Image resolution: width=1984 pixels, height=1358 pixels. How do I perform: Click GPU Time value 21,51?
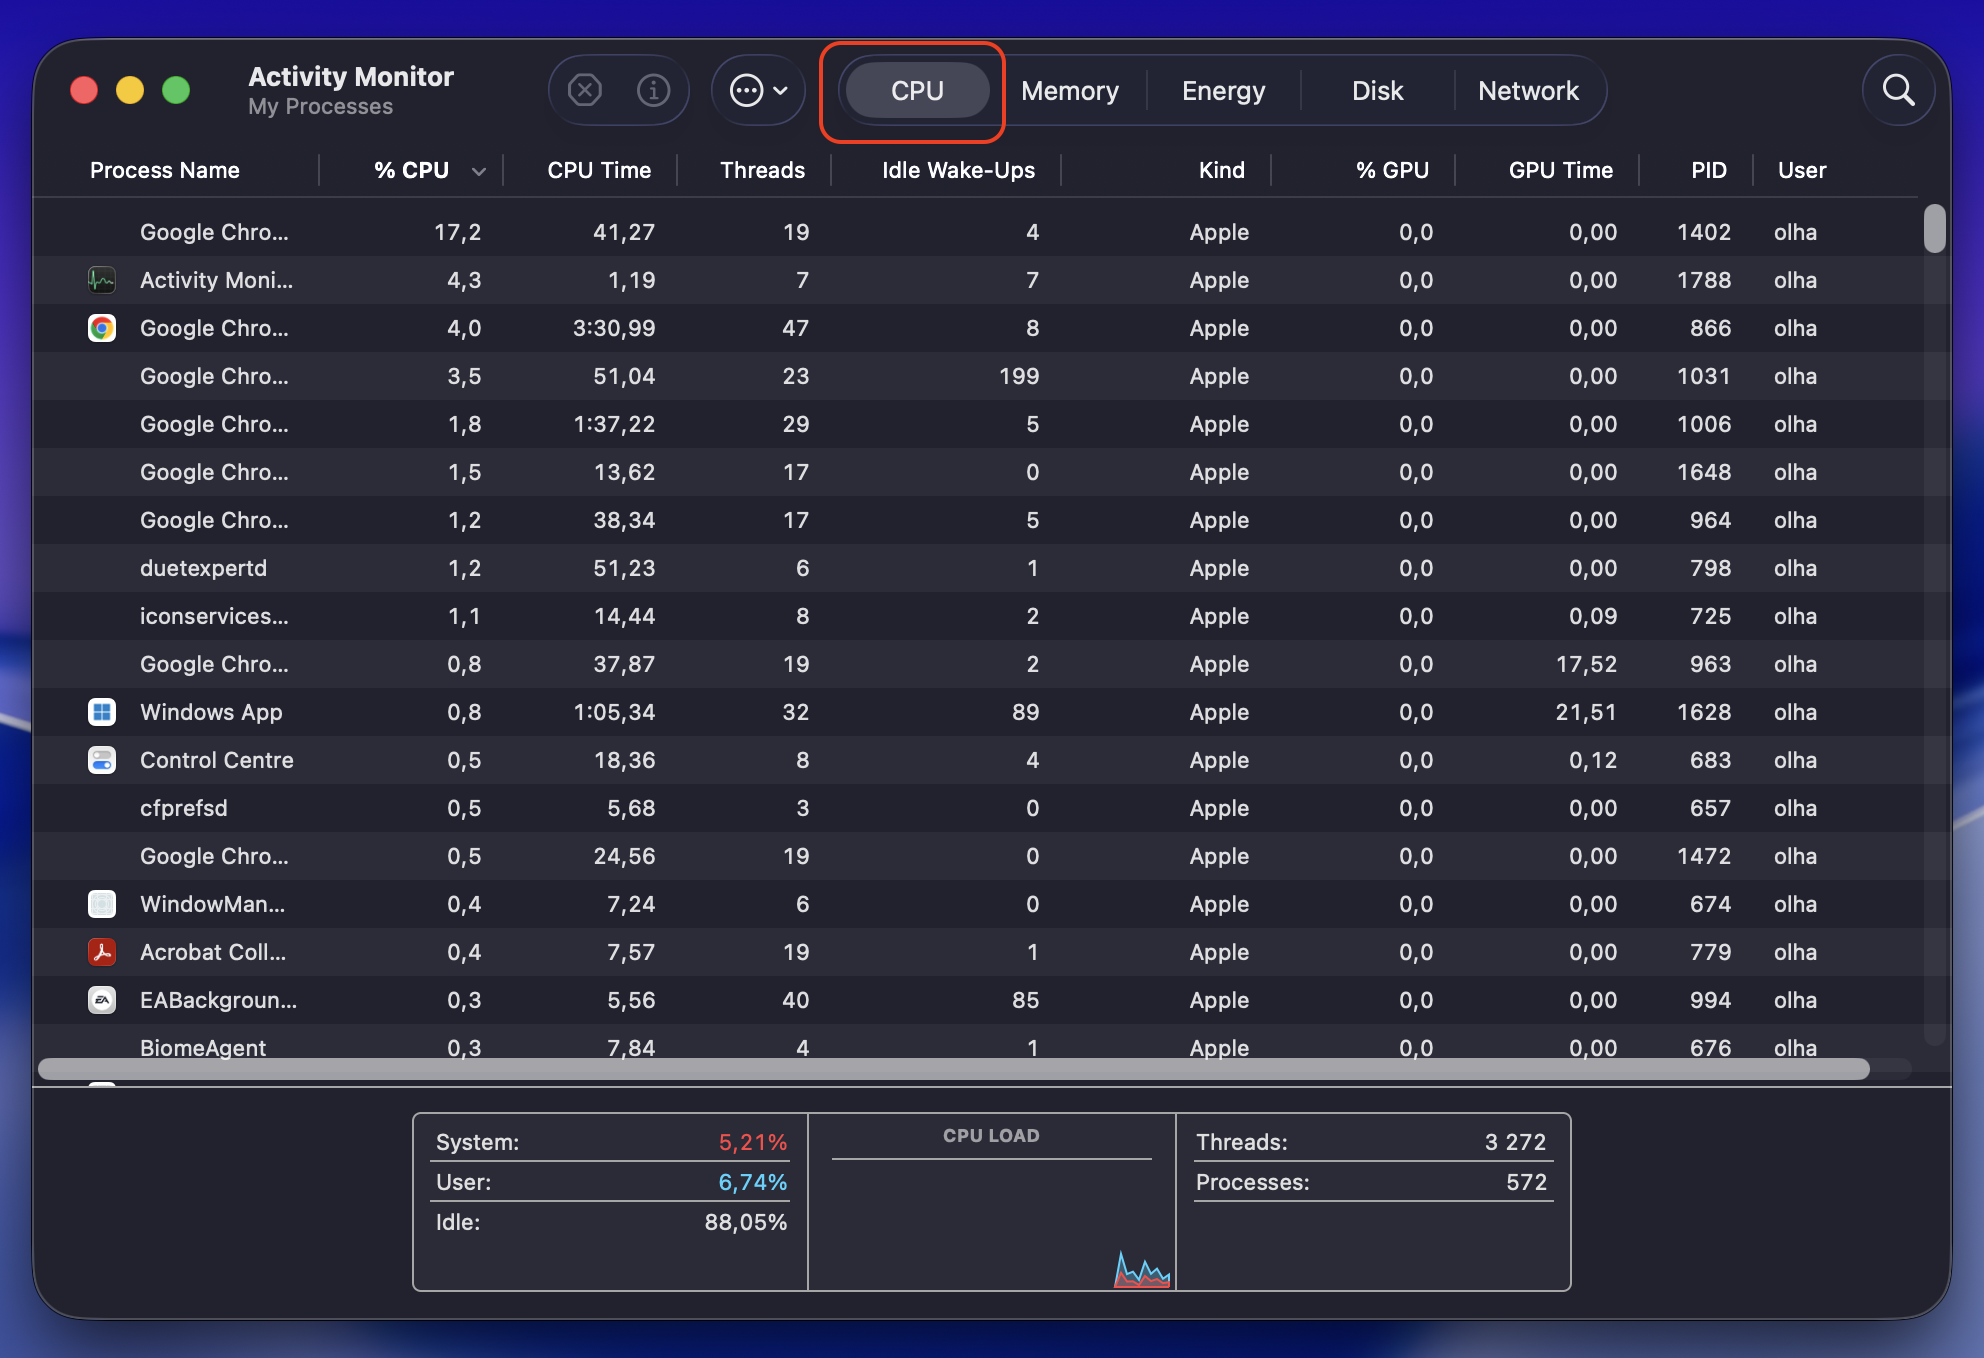pyautogui.click(x=1586, y=712)
